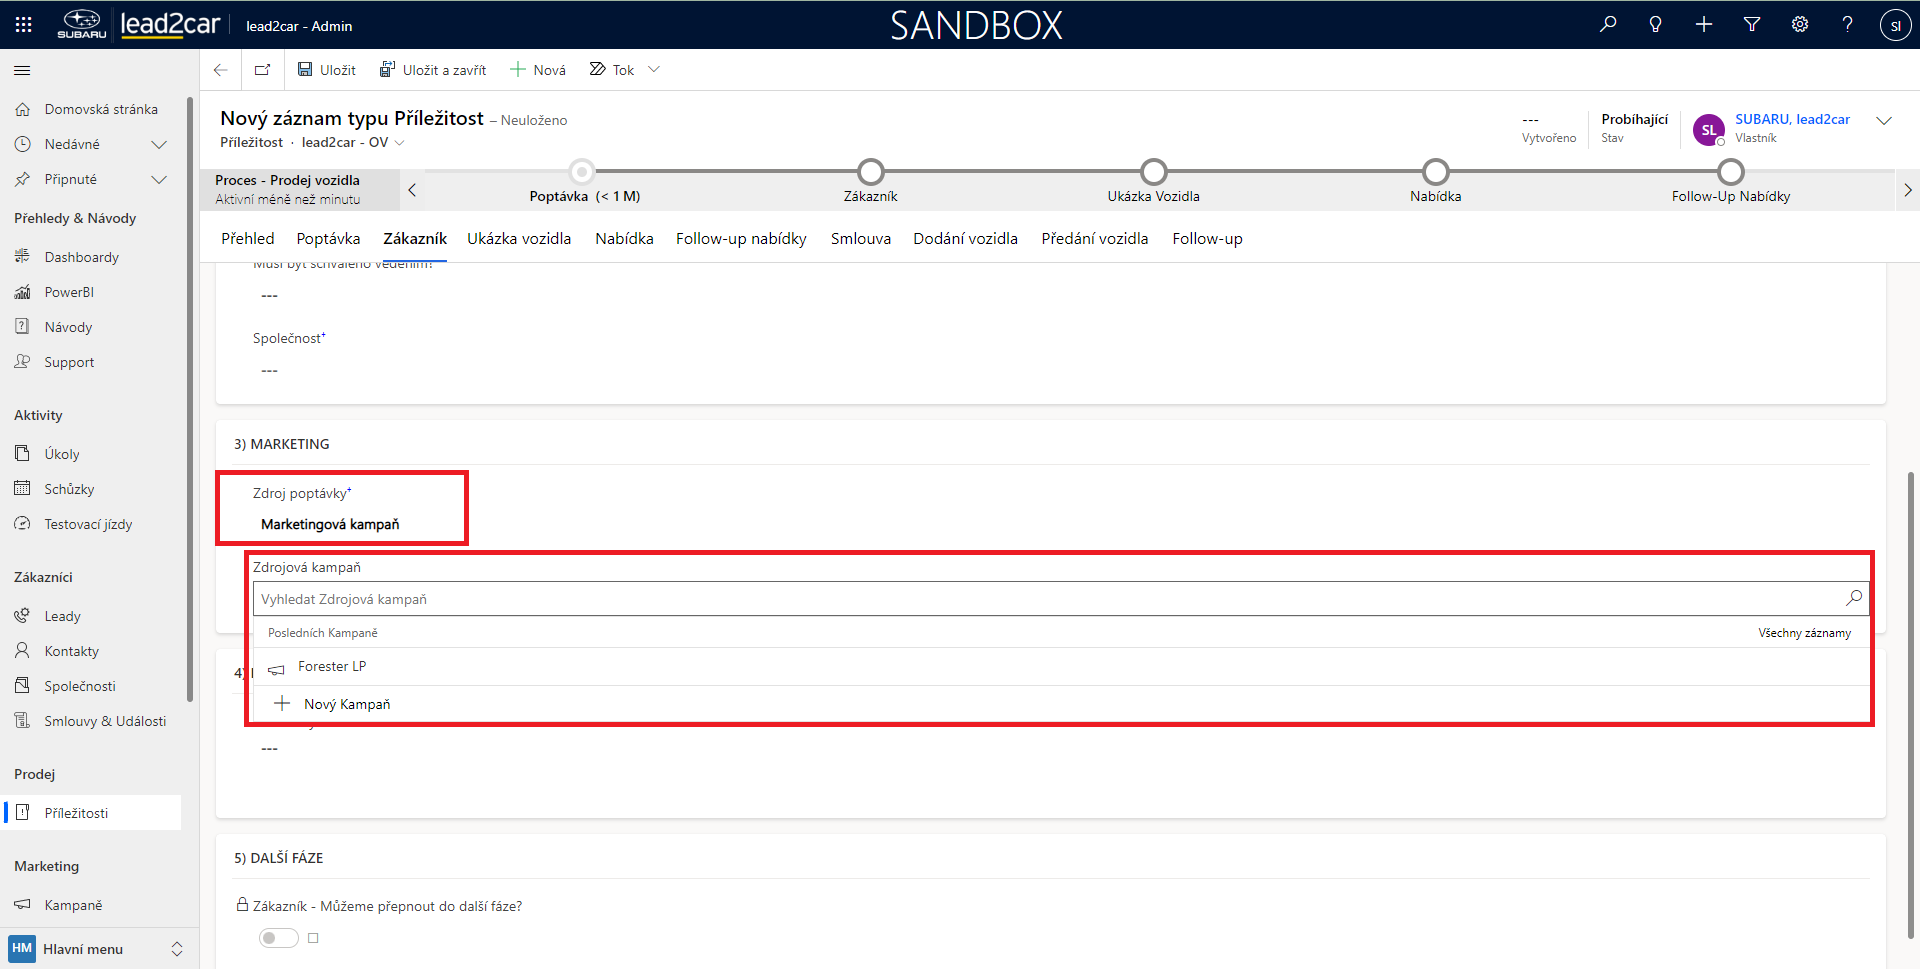Select Forester LP campaign from list
The image size is (1920, 969).
[x=332, y=667]
